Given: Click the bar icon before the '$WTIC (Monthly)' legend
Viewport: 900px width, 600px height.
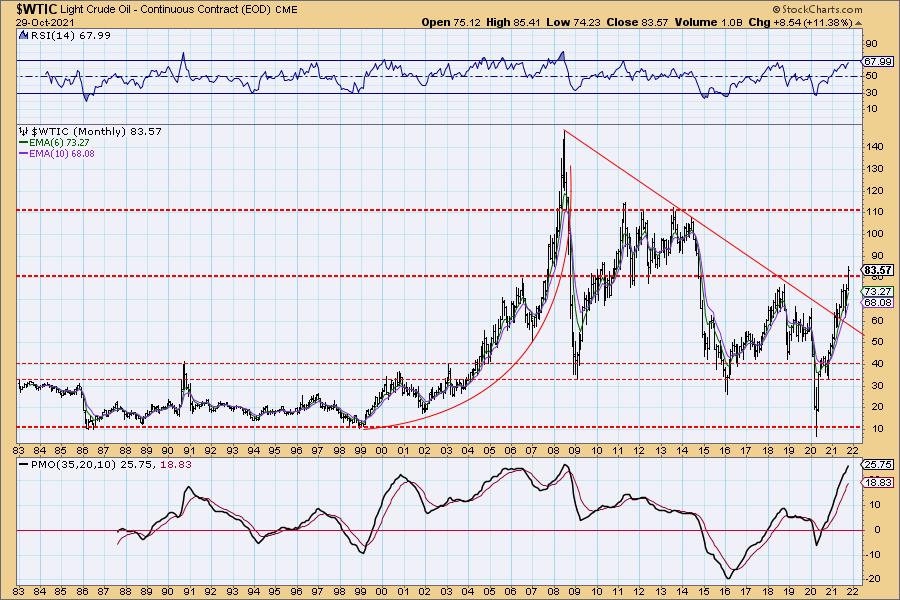Looking at the screenshot, I should point(24,131).
